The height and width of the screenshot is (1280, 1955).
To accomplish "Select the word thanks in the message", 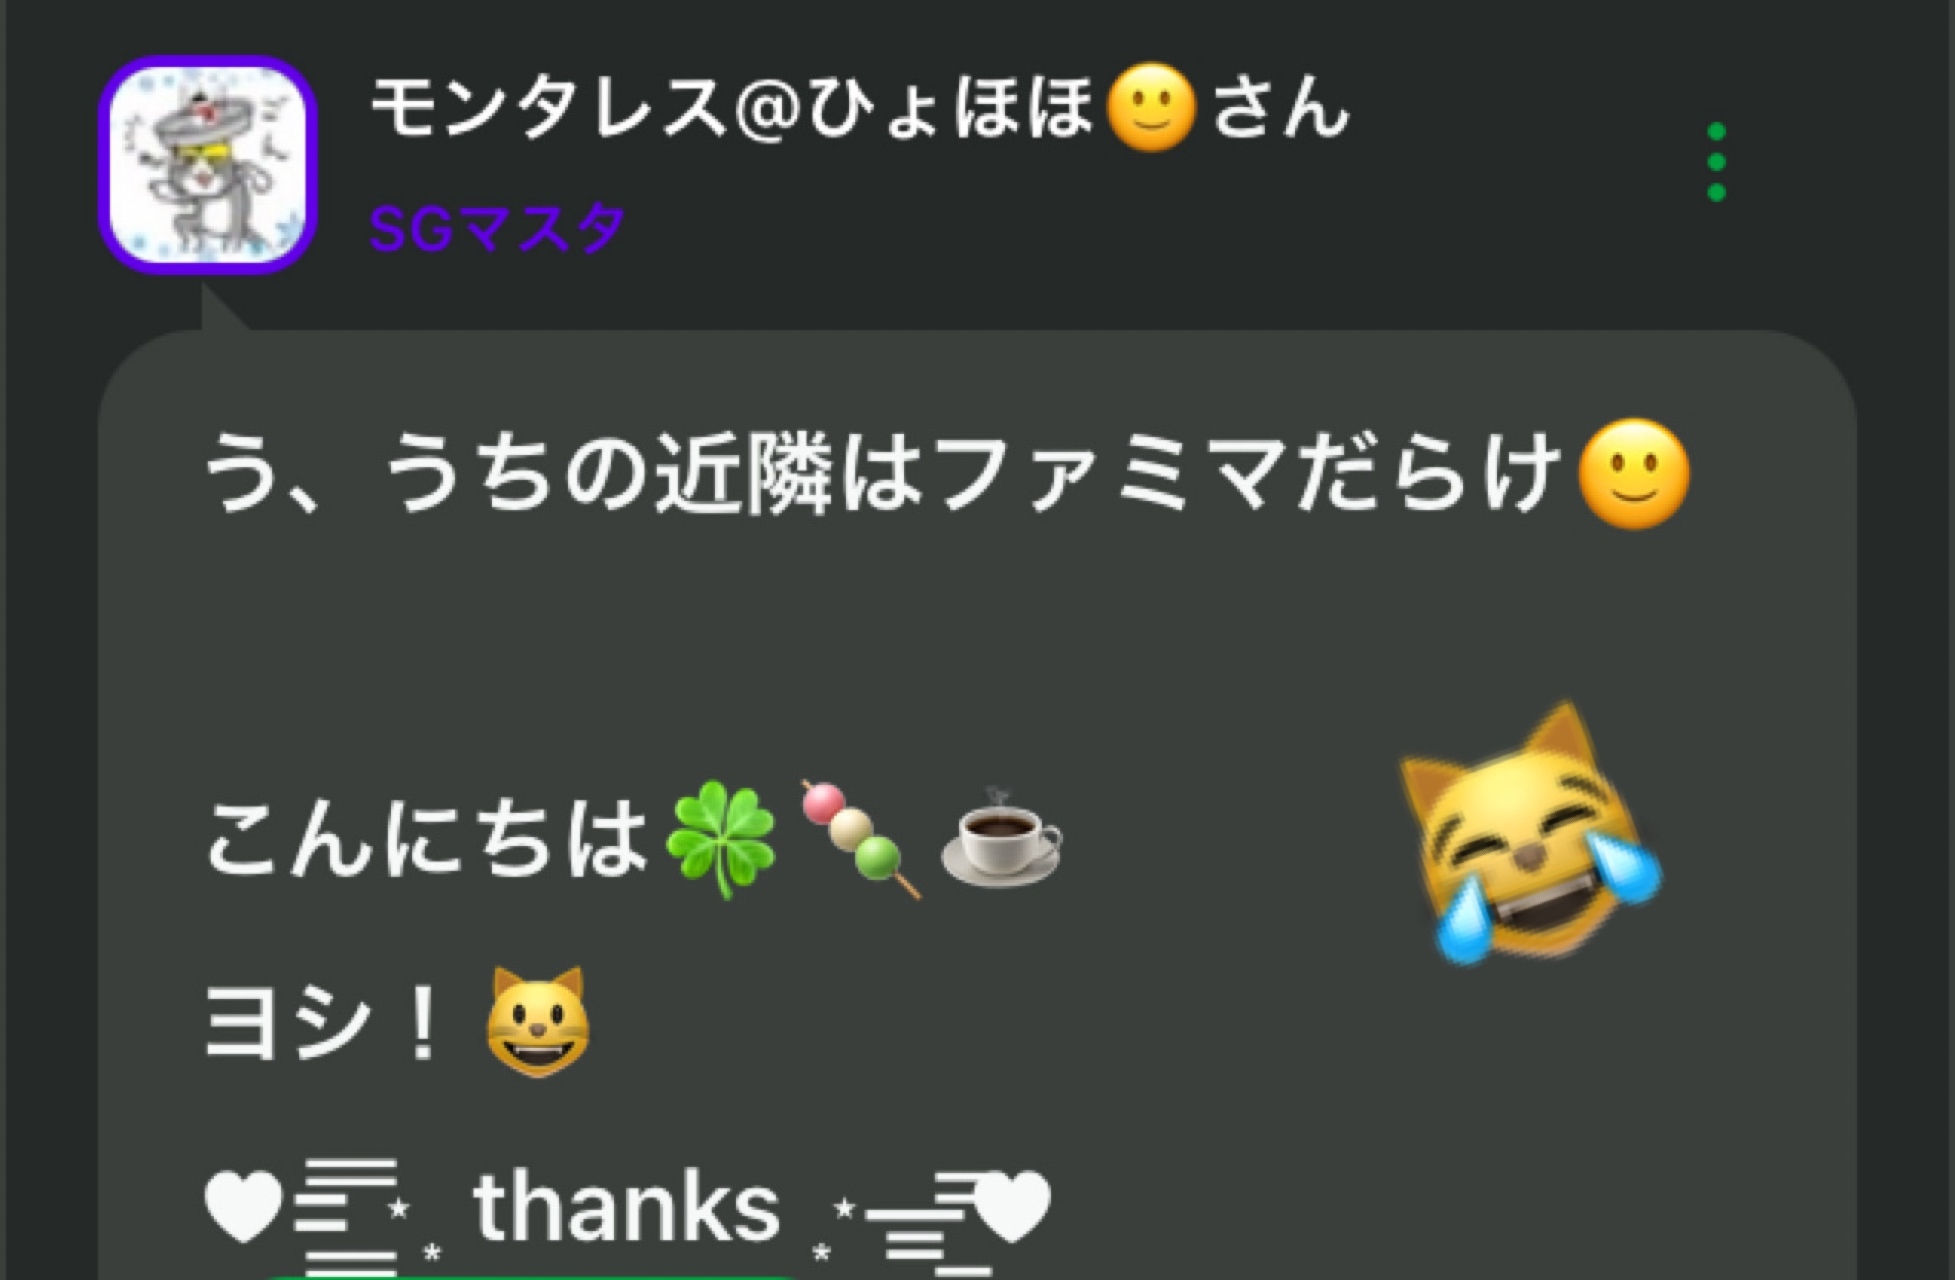I will 626,1207.
